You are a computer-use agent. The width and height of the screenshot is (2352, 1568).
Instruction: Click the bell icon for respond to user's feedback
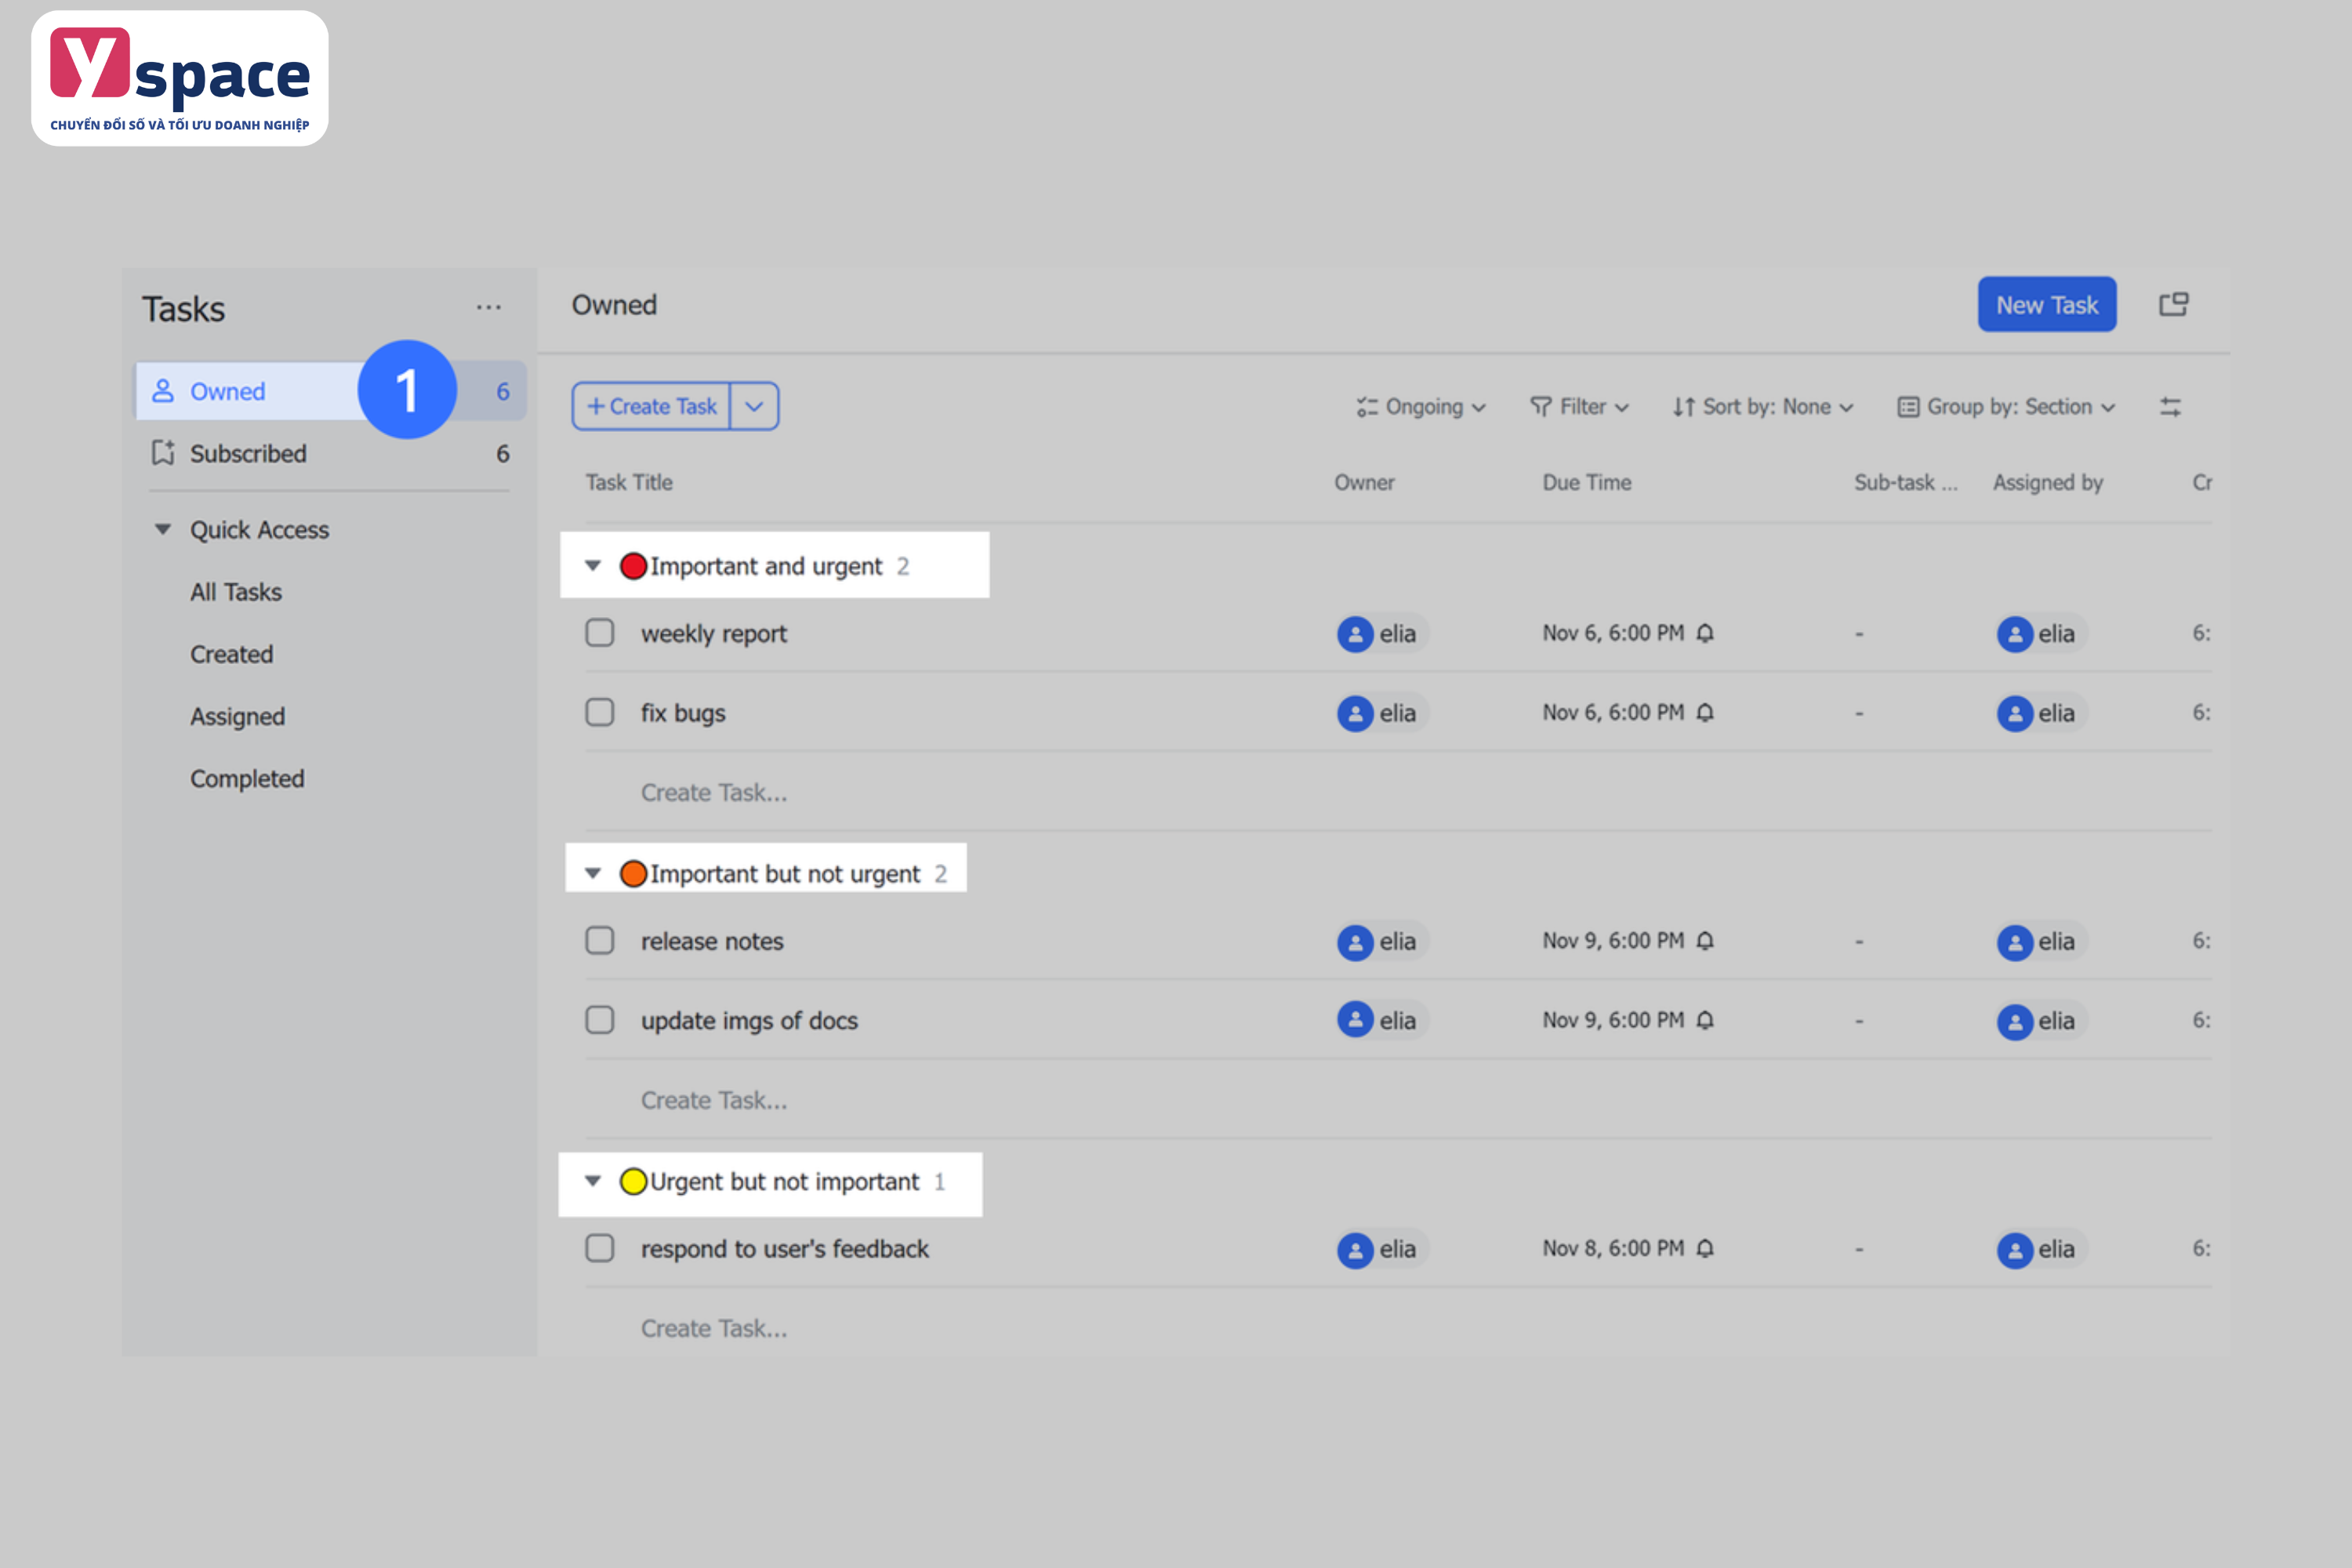pyautogui.click(x=1705, y=1248)
